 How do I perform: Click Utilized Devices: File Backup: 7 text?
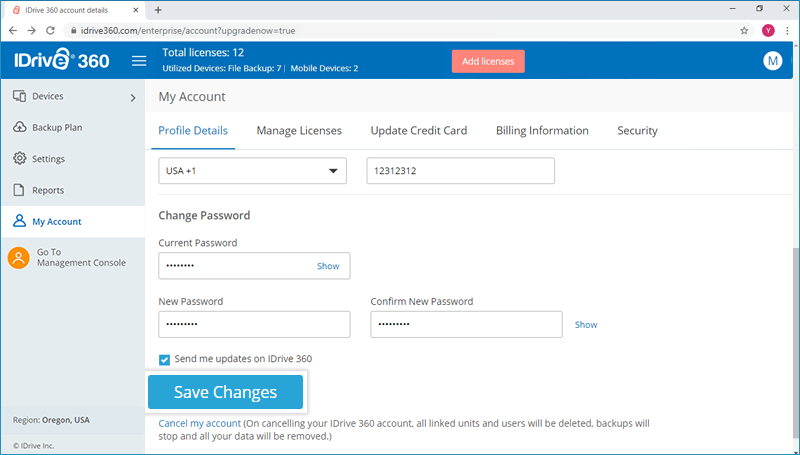[221, 68]
